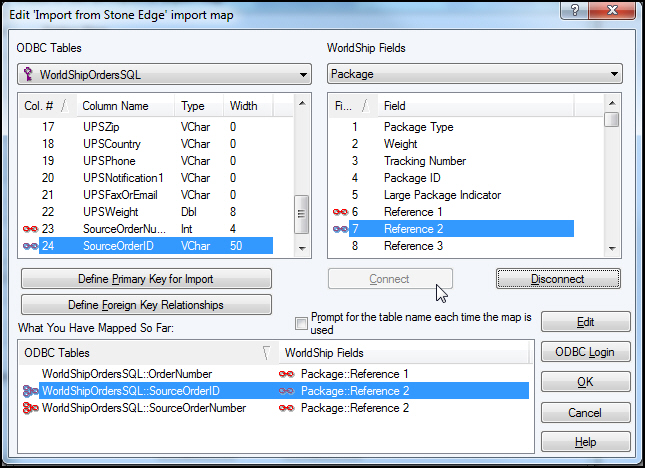Sort by the Col. # header
645x468 pixels.
(x=47, y=106)
